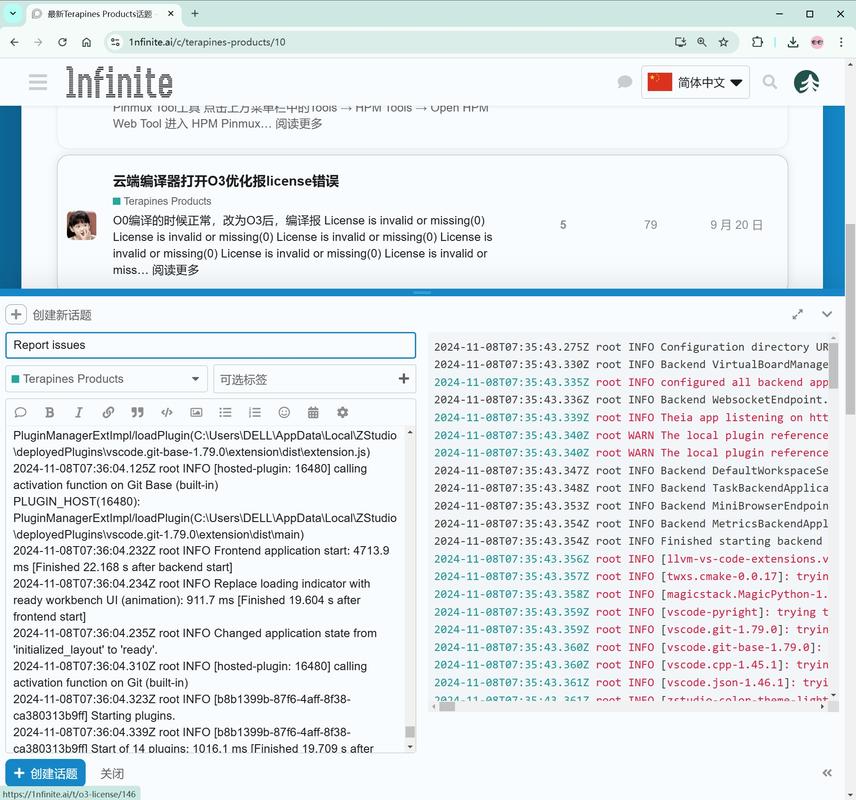Click 阅读更多 in the HPM Pinmux excerpt
This screenshot has height=800, width=856.
tap(299, 124)
